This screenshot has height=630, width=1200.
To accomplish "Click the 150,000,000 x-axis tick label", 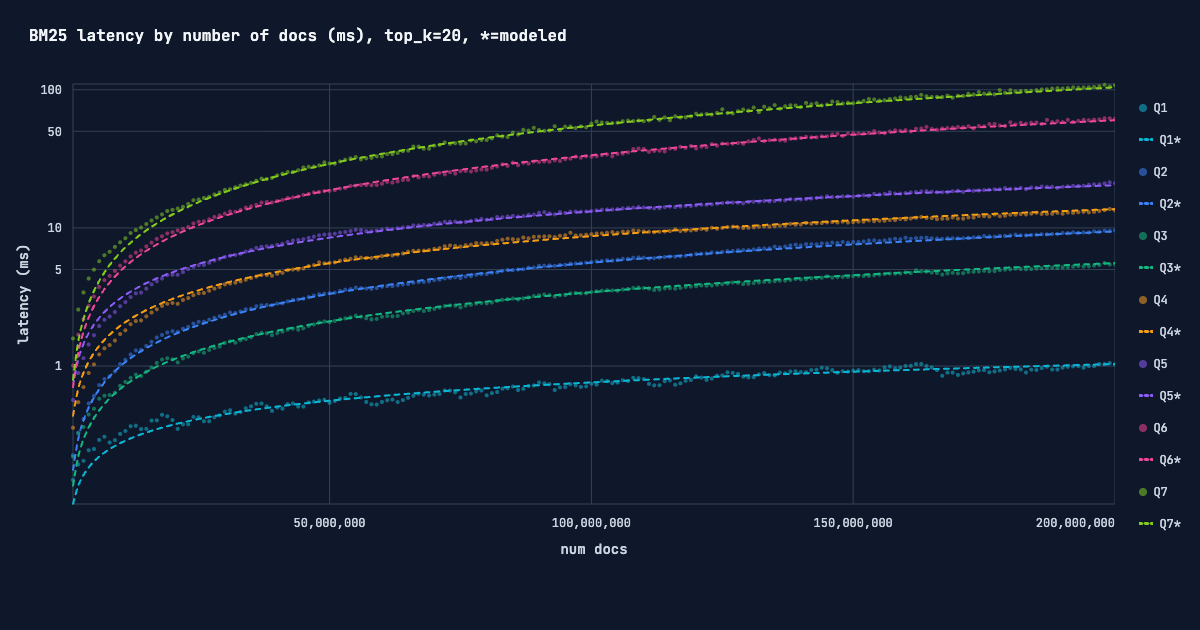I will coord(853,523).
